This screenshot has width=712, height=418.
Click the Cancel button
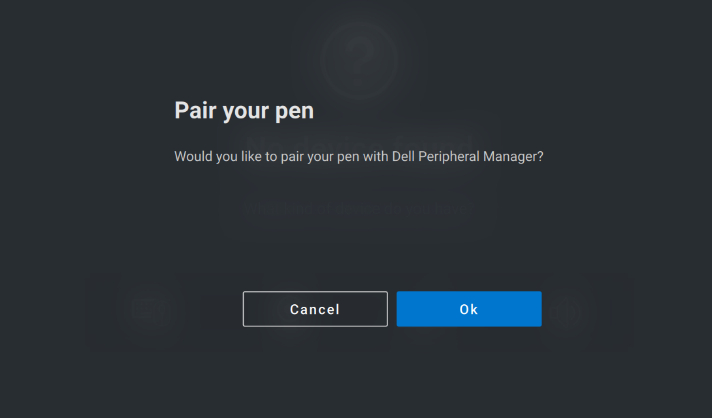click(315, 309)
